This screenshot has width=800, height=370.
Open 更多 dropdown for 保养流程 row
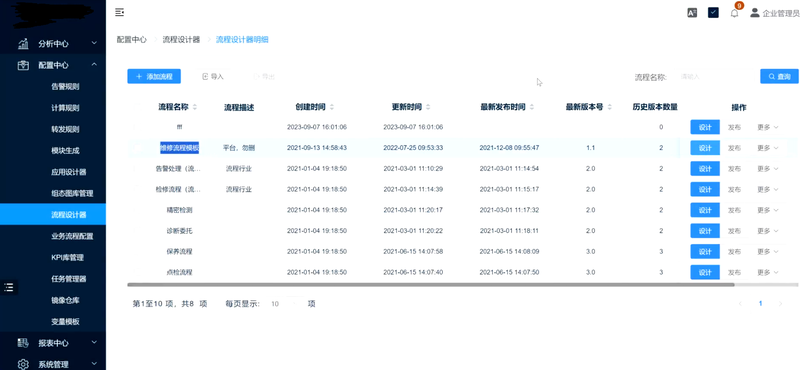[768, 252]
